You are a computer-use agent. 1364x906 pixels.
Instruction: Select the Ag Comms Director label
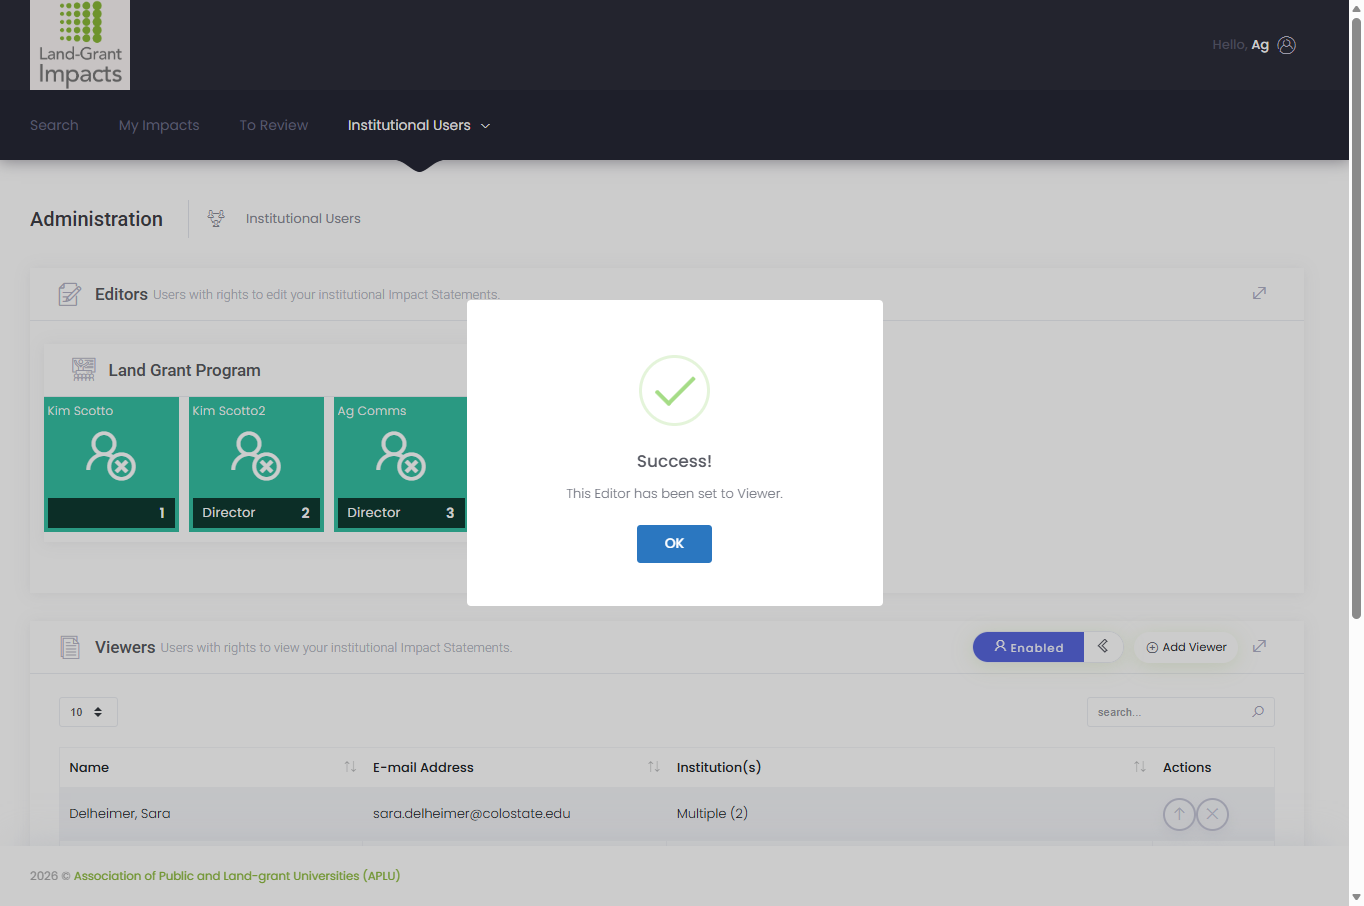374,512
